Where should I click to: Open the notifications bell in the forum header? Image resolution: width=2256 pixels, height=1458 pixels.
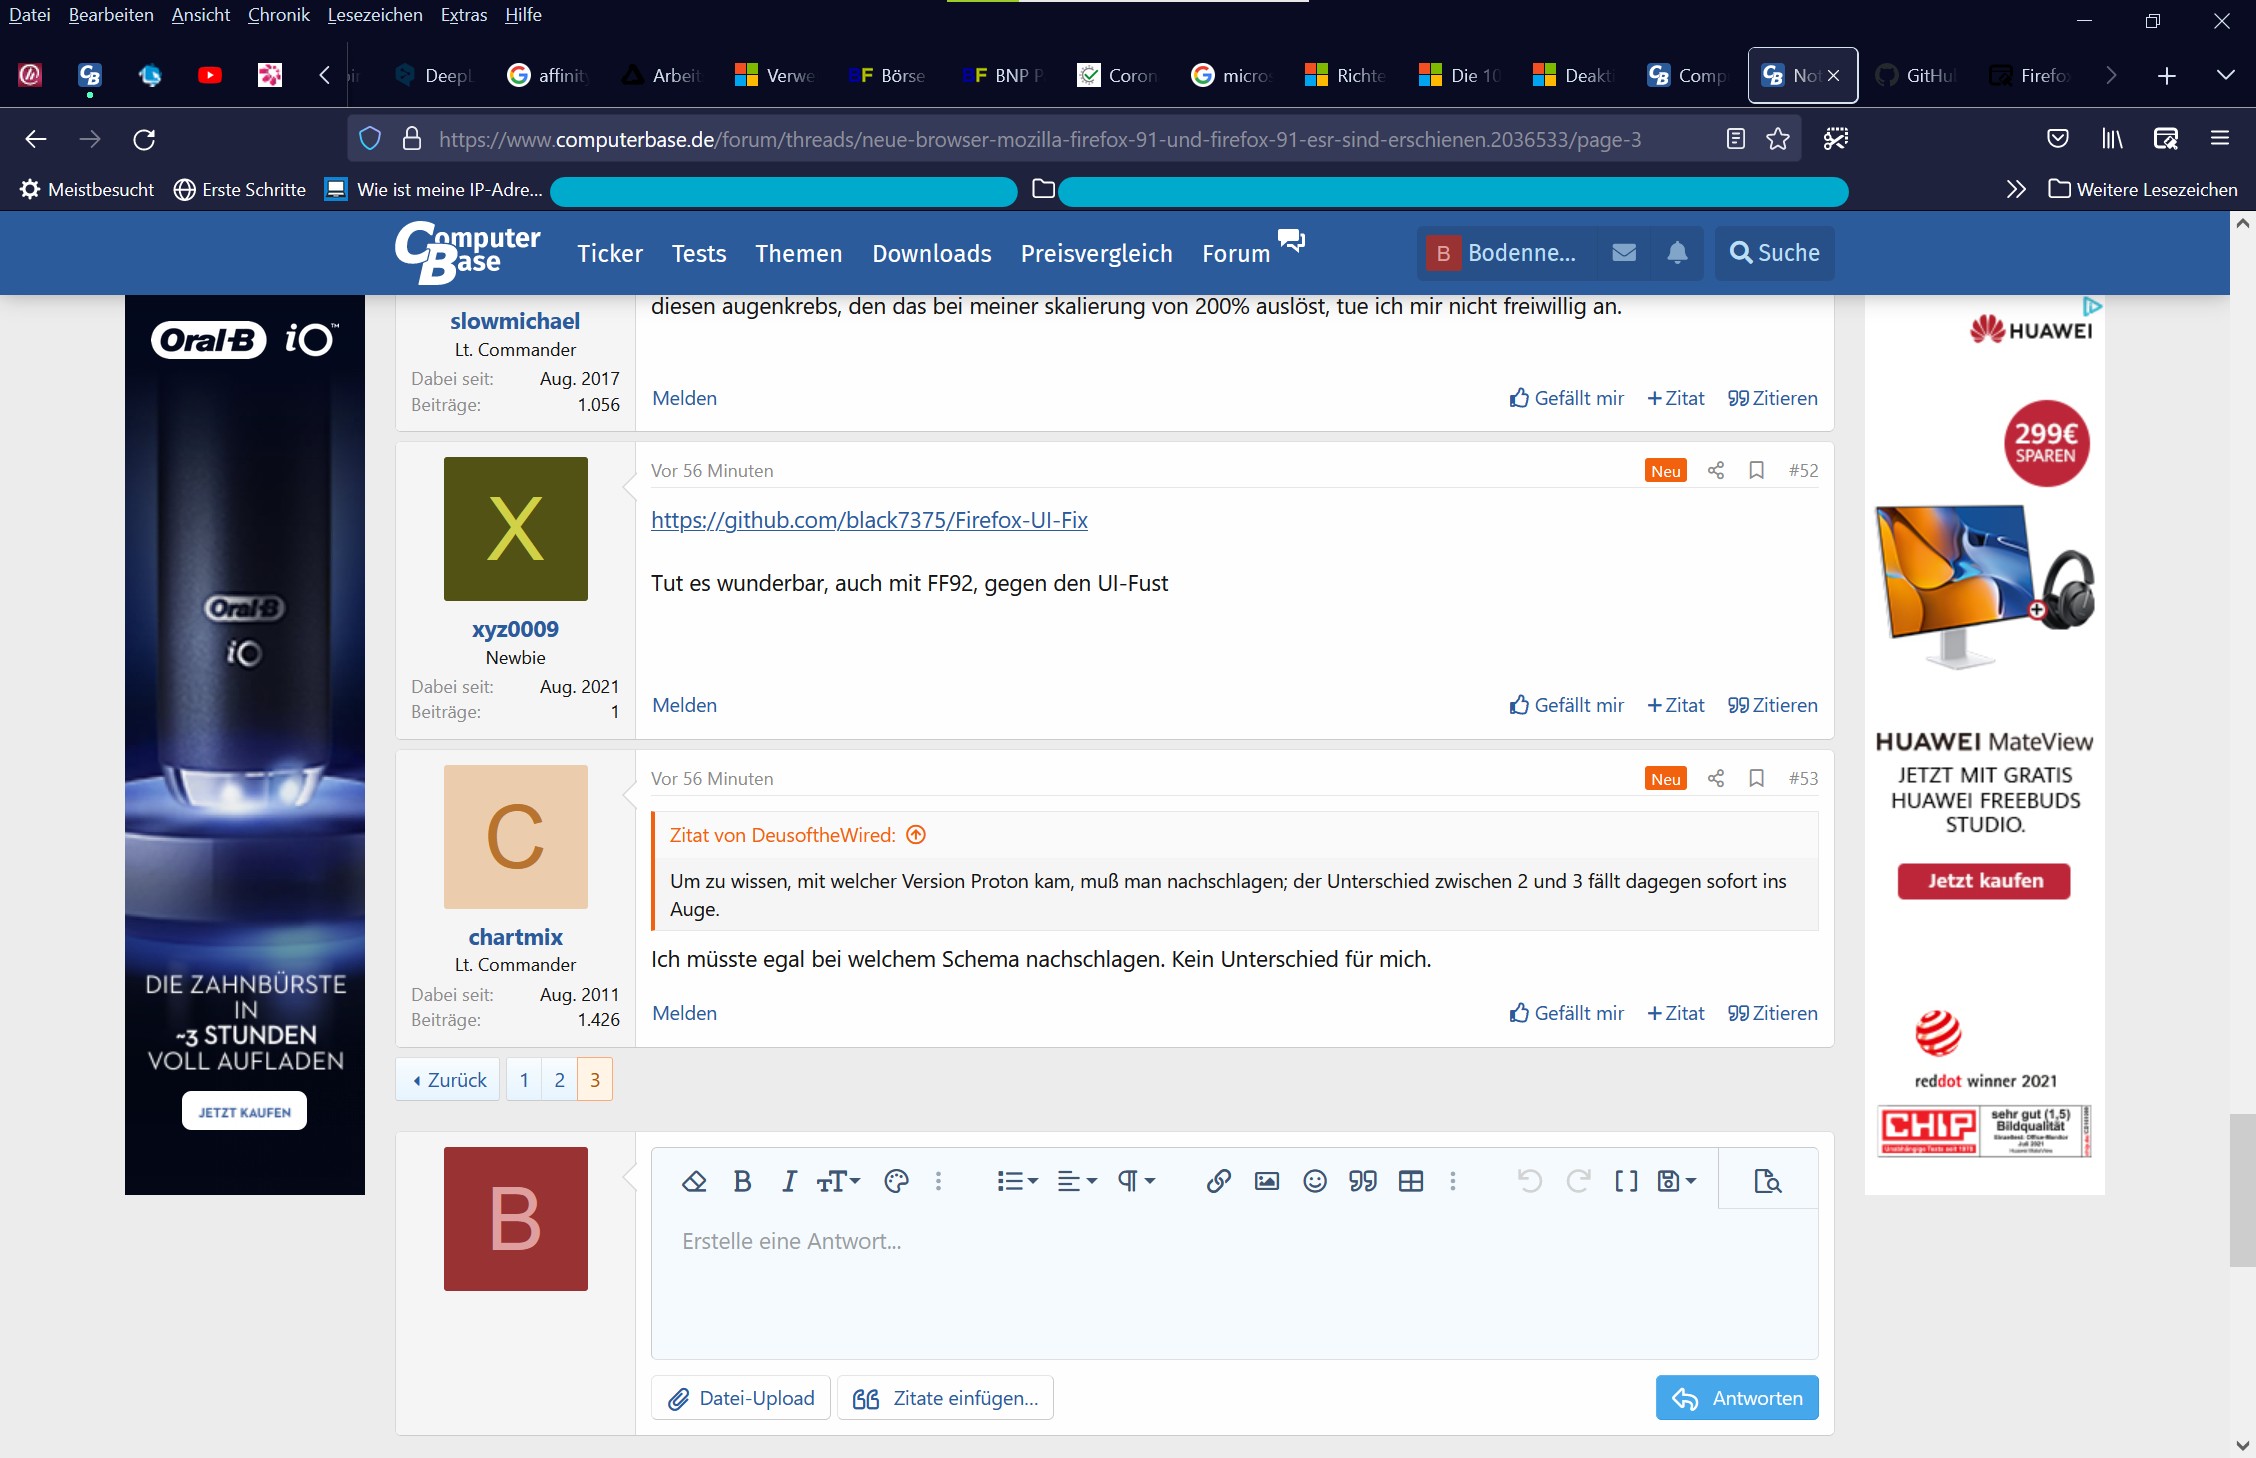[1677, 253]
